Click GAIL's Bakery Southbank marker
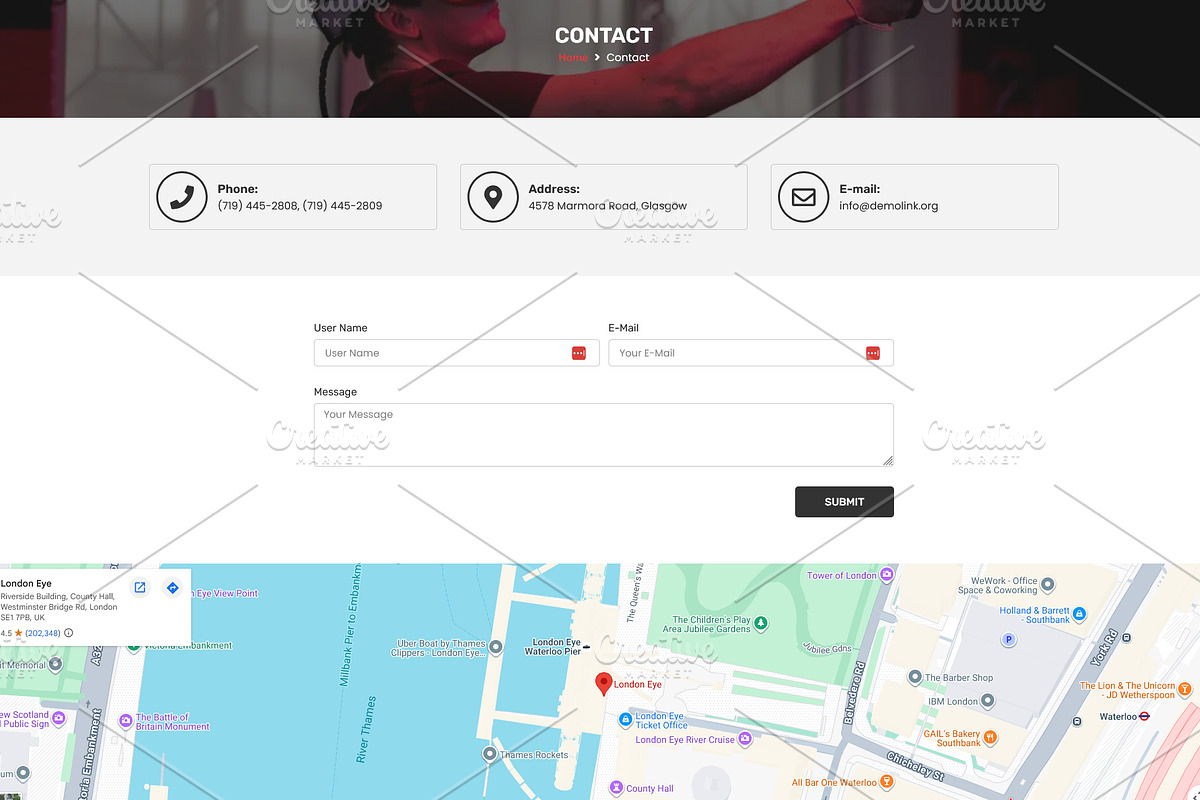 coord(990,738)
